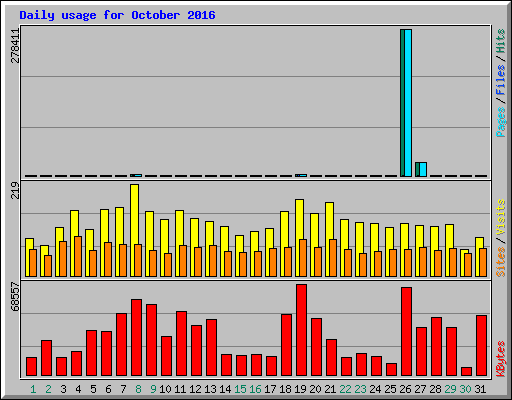Click day label 5 on the x-axis
The height and width of the screenshot is (400, 512).
pyautogui.click(x=93, y=389)
